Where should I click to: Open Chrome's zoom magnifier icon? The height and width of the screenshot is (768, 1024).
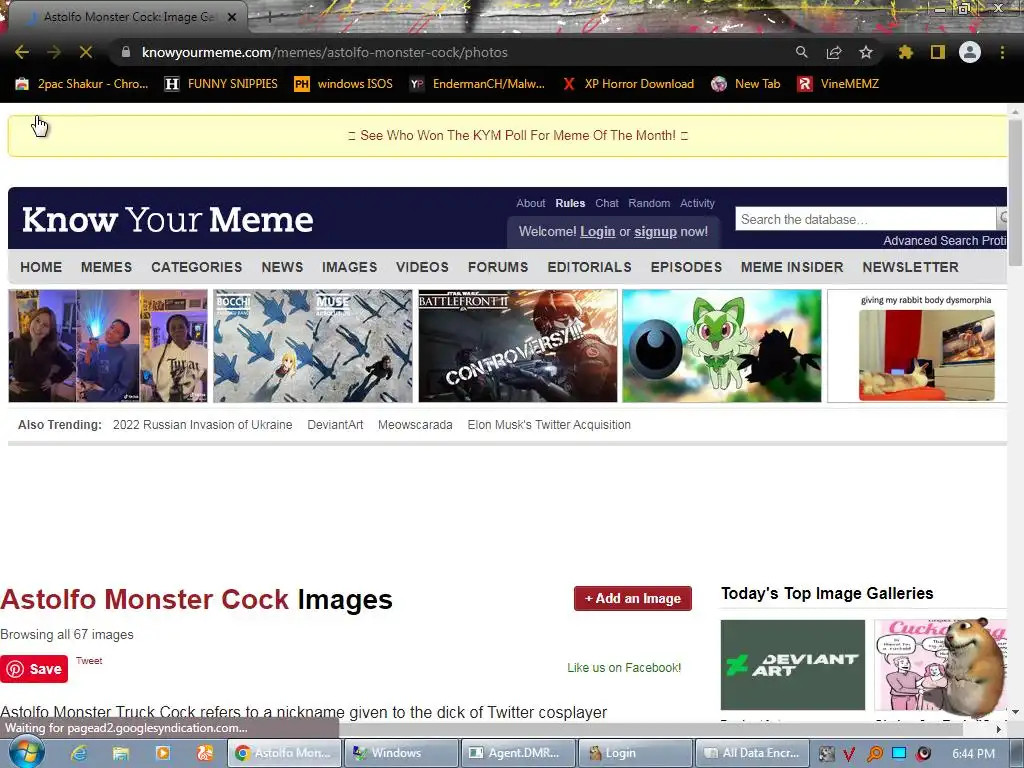pyautogui.click(x=801, y=52)
